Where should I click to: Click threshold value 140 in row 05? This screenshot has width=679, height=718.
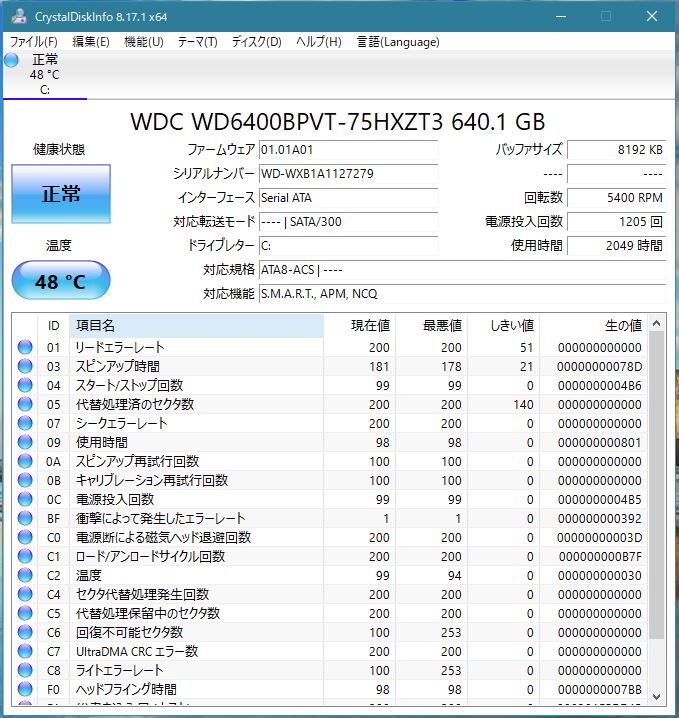click(523, 405)
